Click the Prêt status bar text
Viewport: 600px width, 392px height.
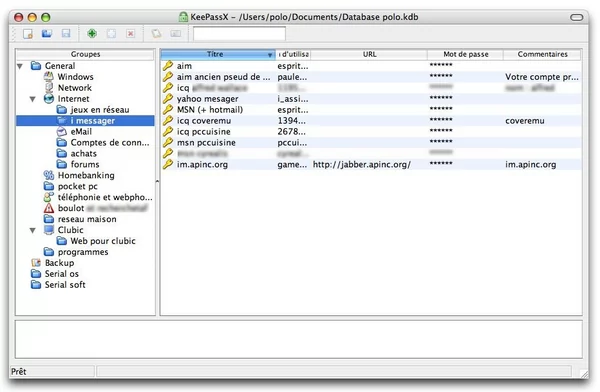click(19, 372)
